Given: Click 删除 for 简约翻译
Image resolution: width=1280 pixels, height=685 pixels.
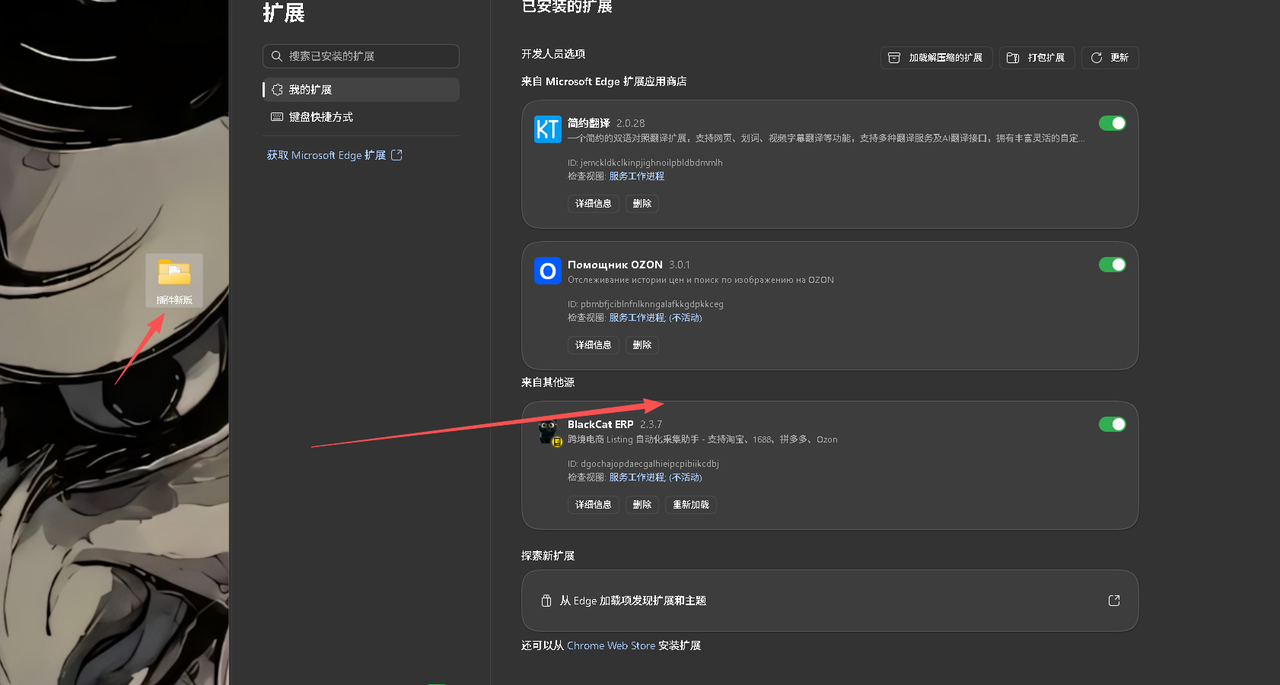Looking at the screenshot, I should coord(642,204).
